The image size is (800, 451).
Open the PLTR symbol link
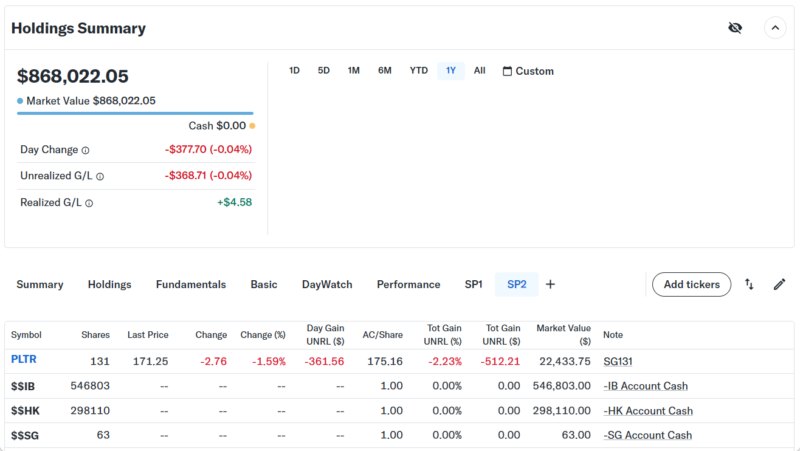click(x=24, y=359)
